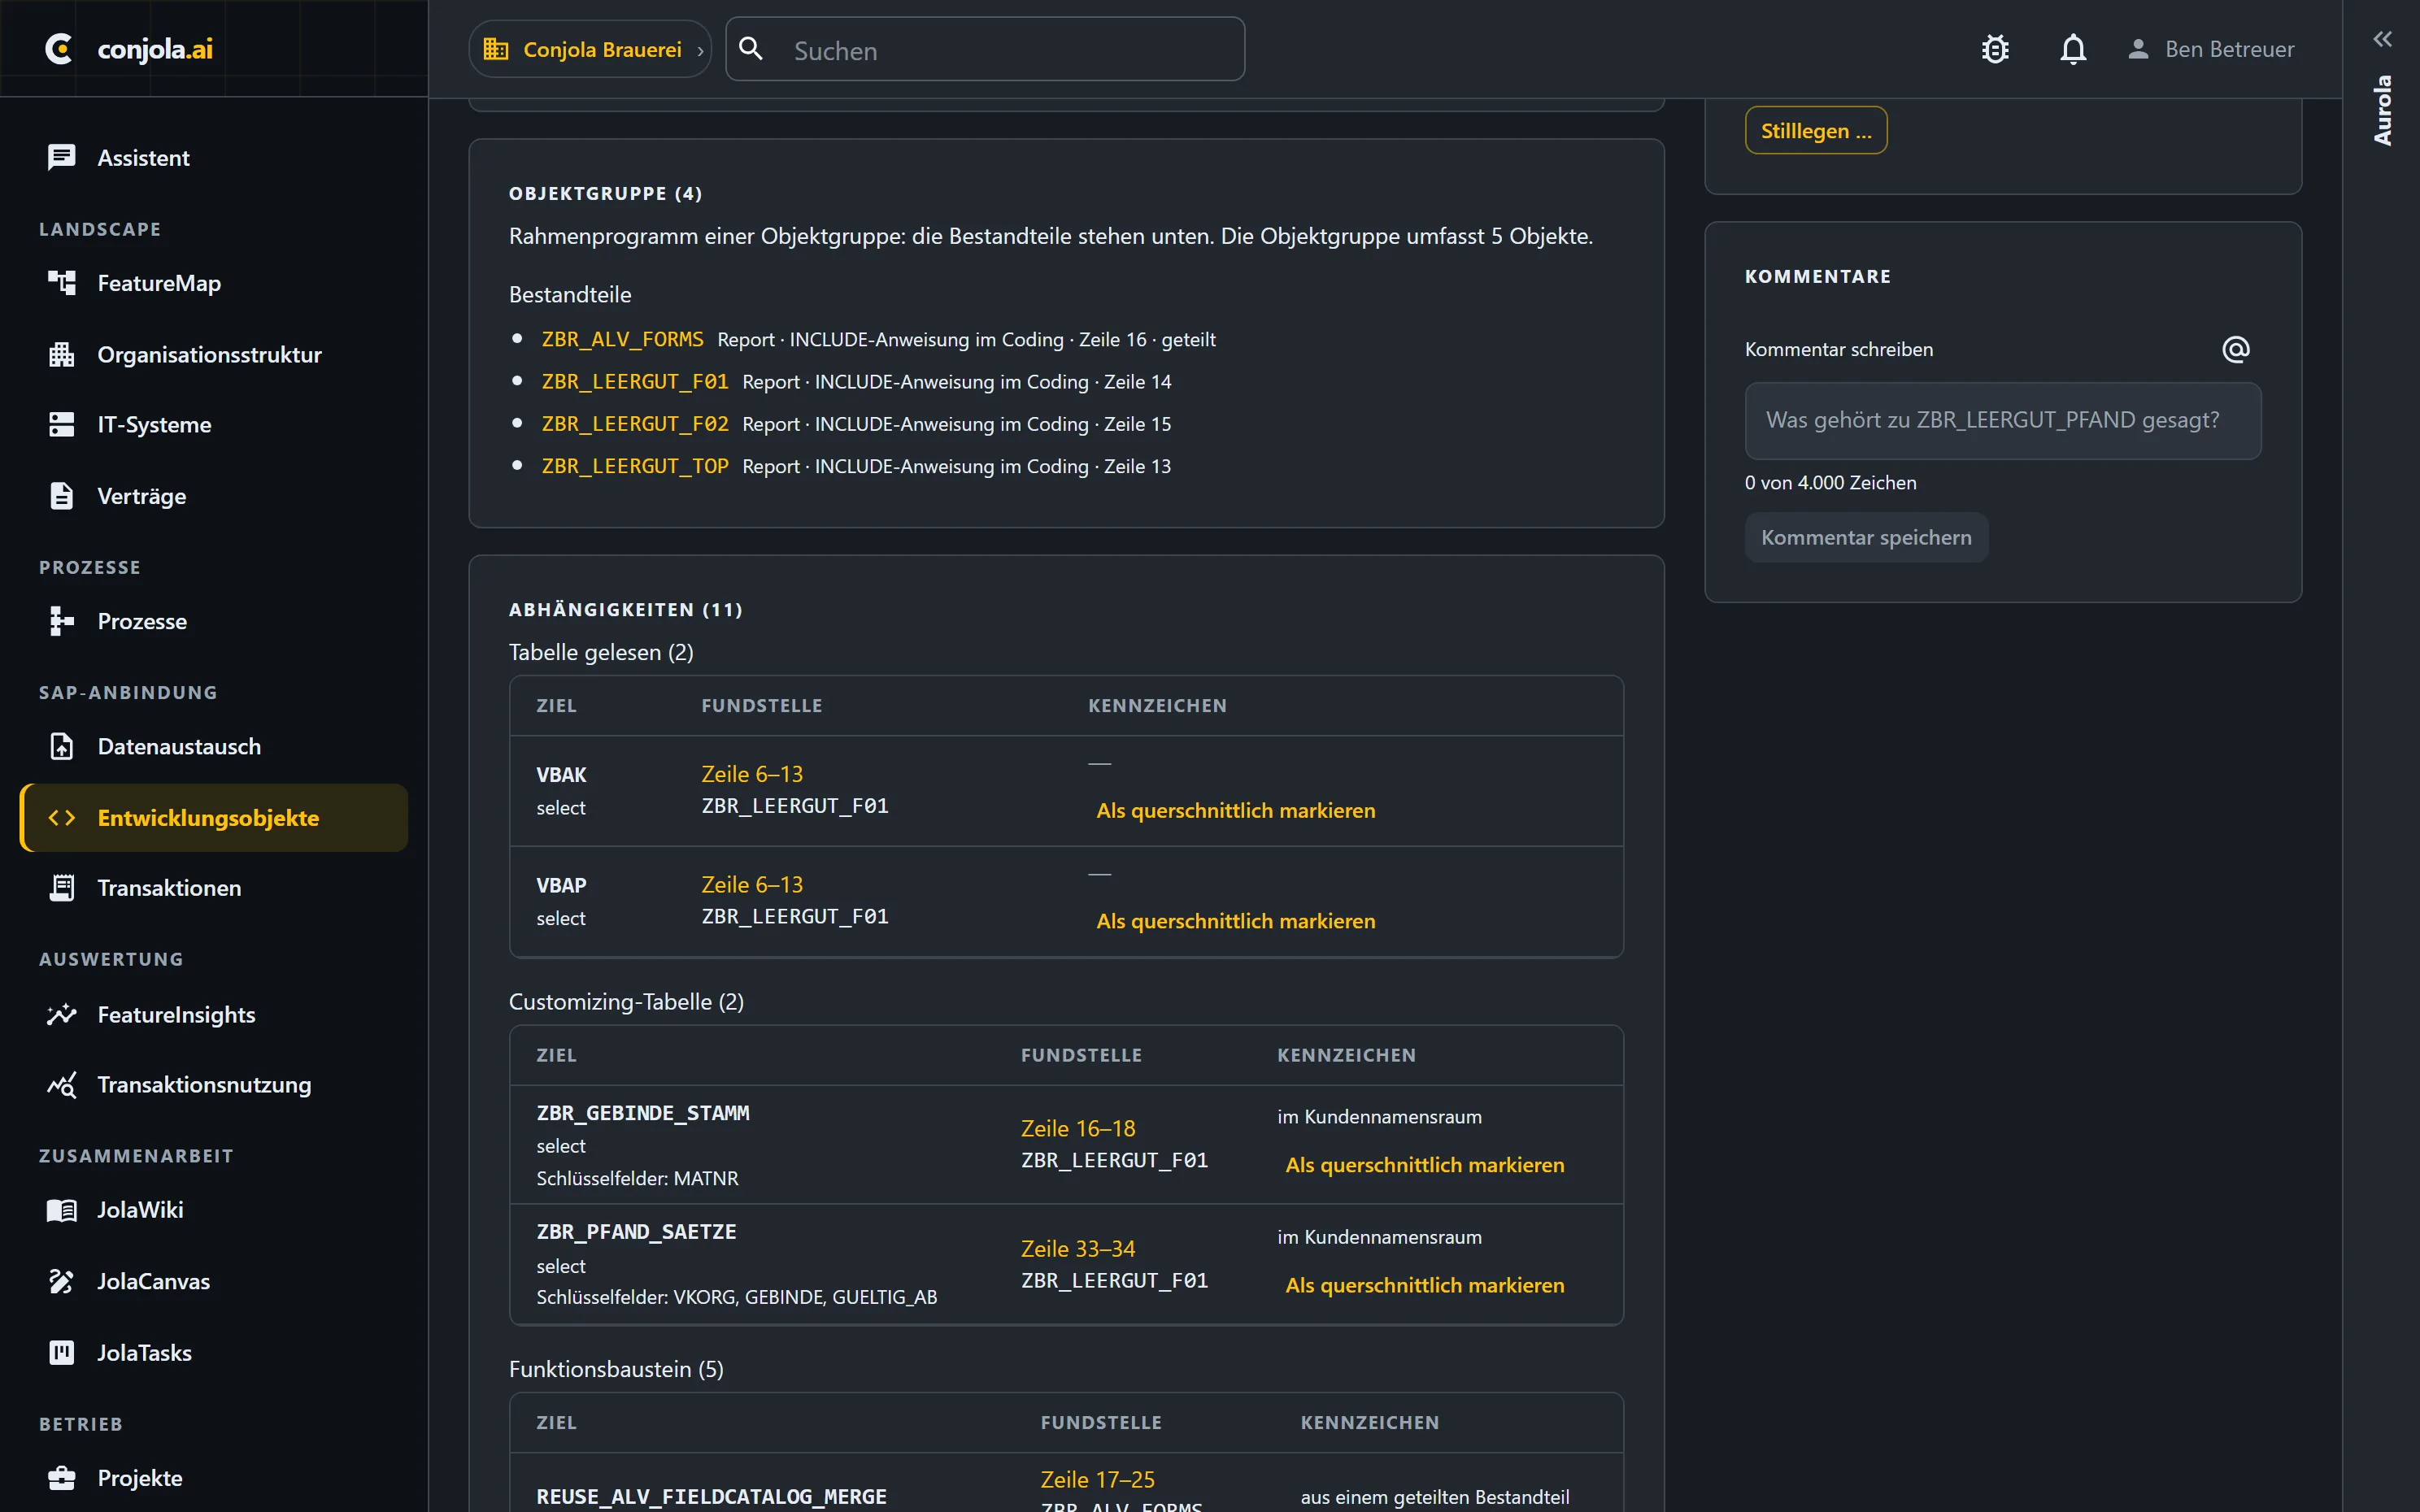Mark VBAP as querschnittlich
Image resolution: width=2420 pixels, height=1512 pixels.
[1235, 920]
